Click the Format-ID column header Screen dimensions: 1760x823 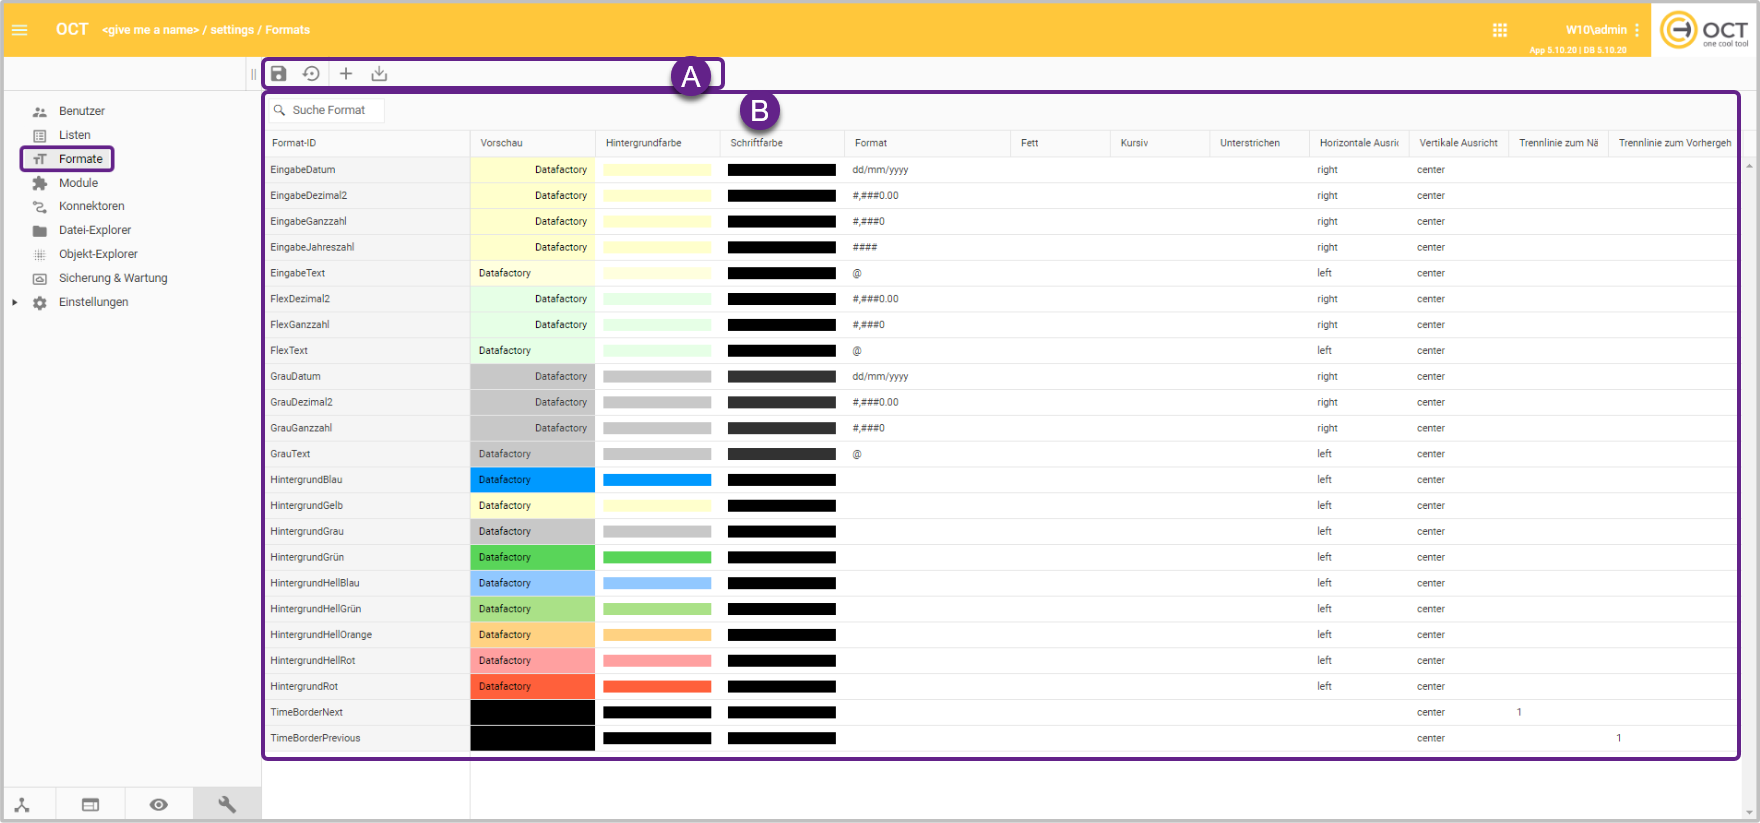click(294, 143)
